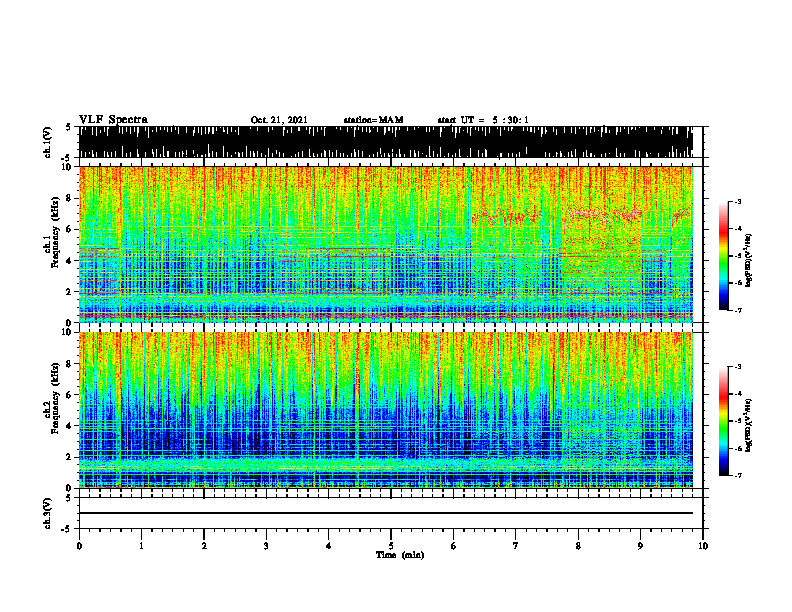Click the "-7" label on ch.2 color scale

(738, 476)
